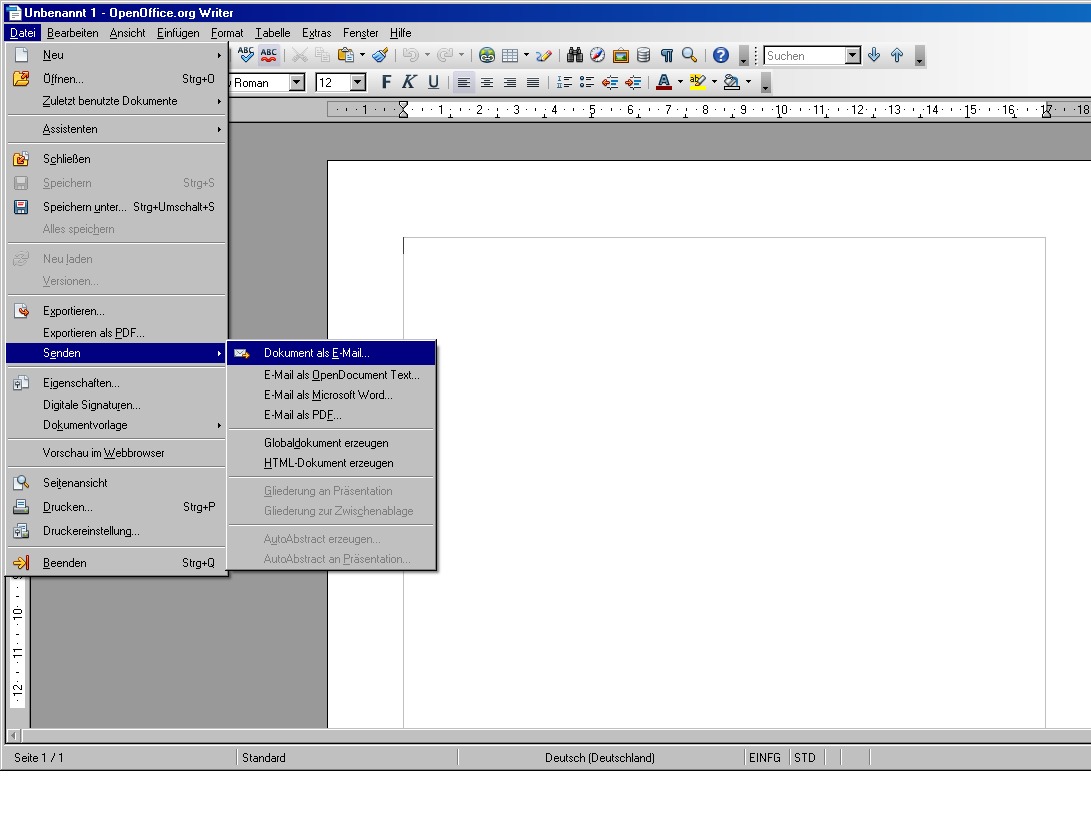Click into the Suchen search field
This screenshot has height=819, width=1091.
point(804,56)
